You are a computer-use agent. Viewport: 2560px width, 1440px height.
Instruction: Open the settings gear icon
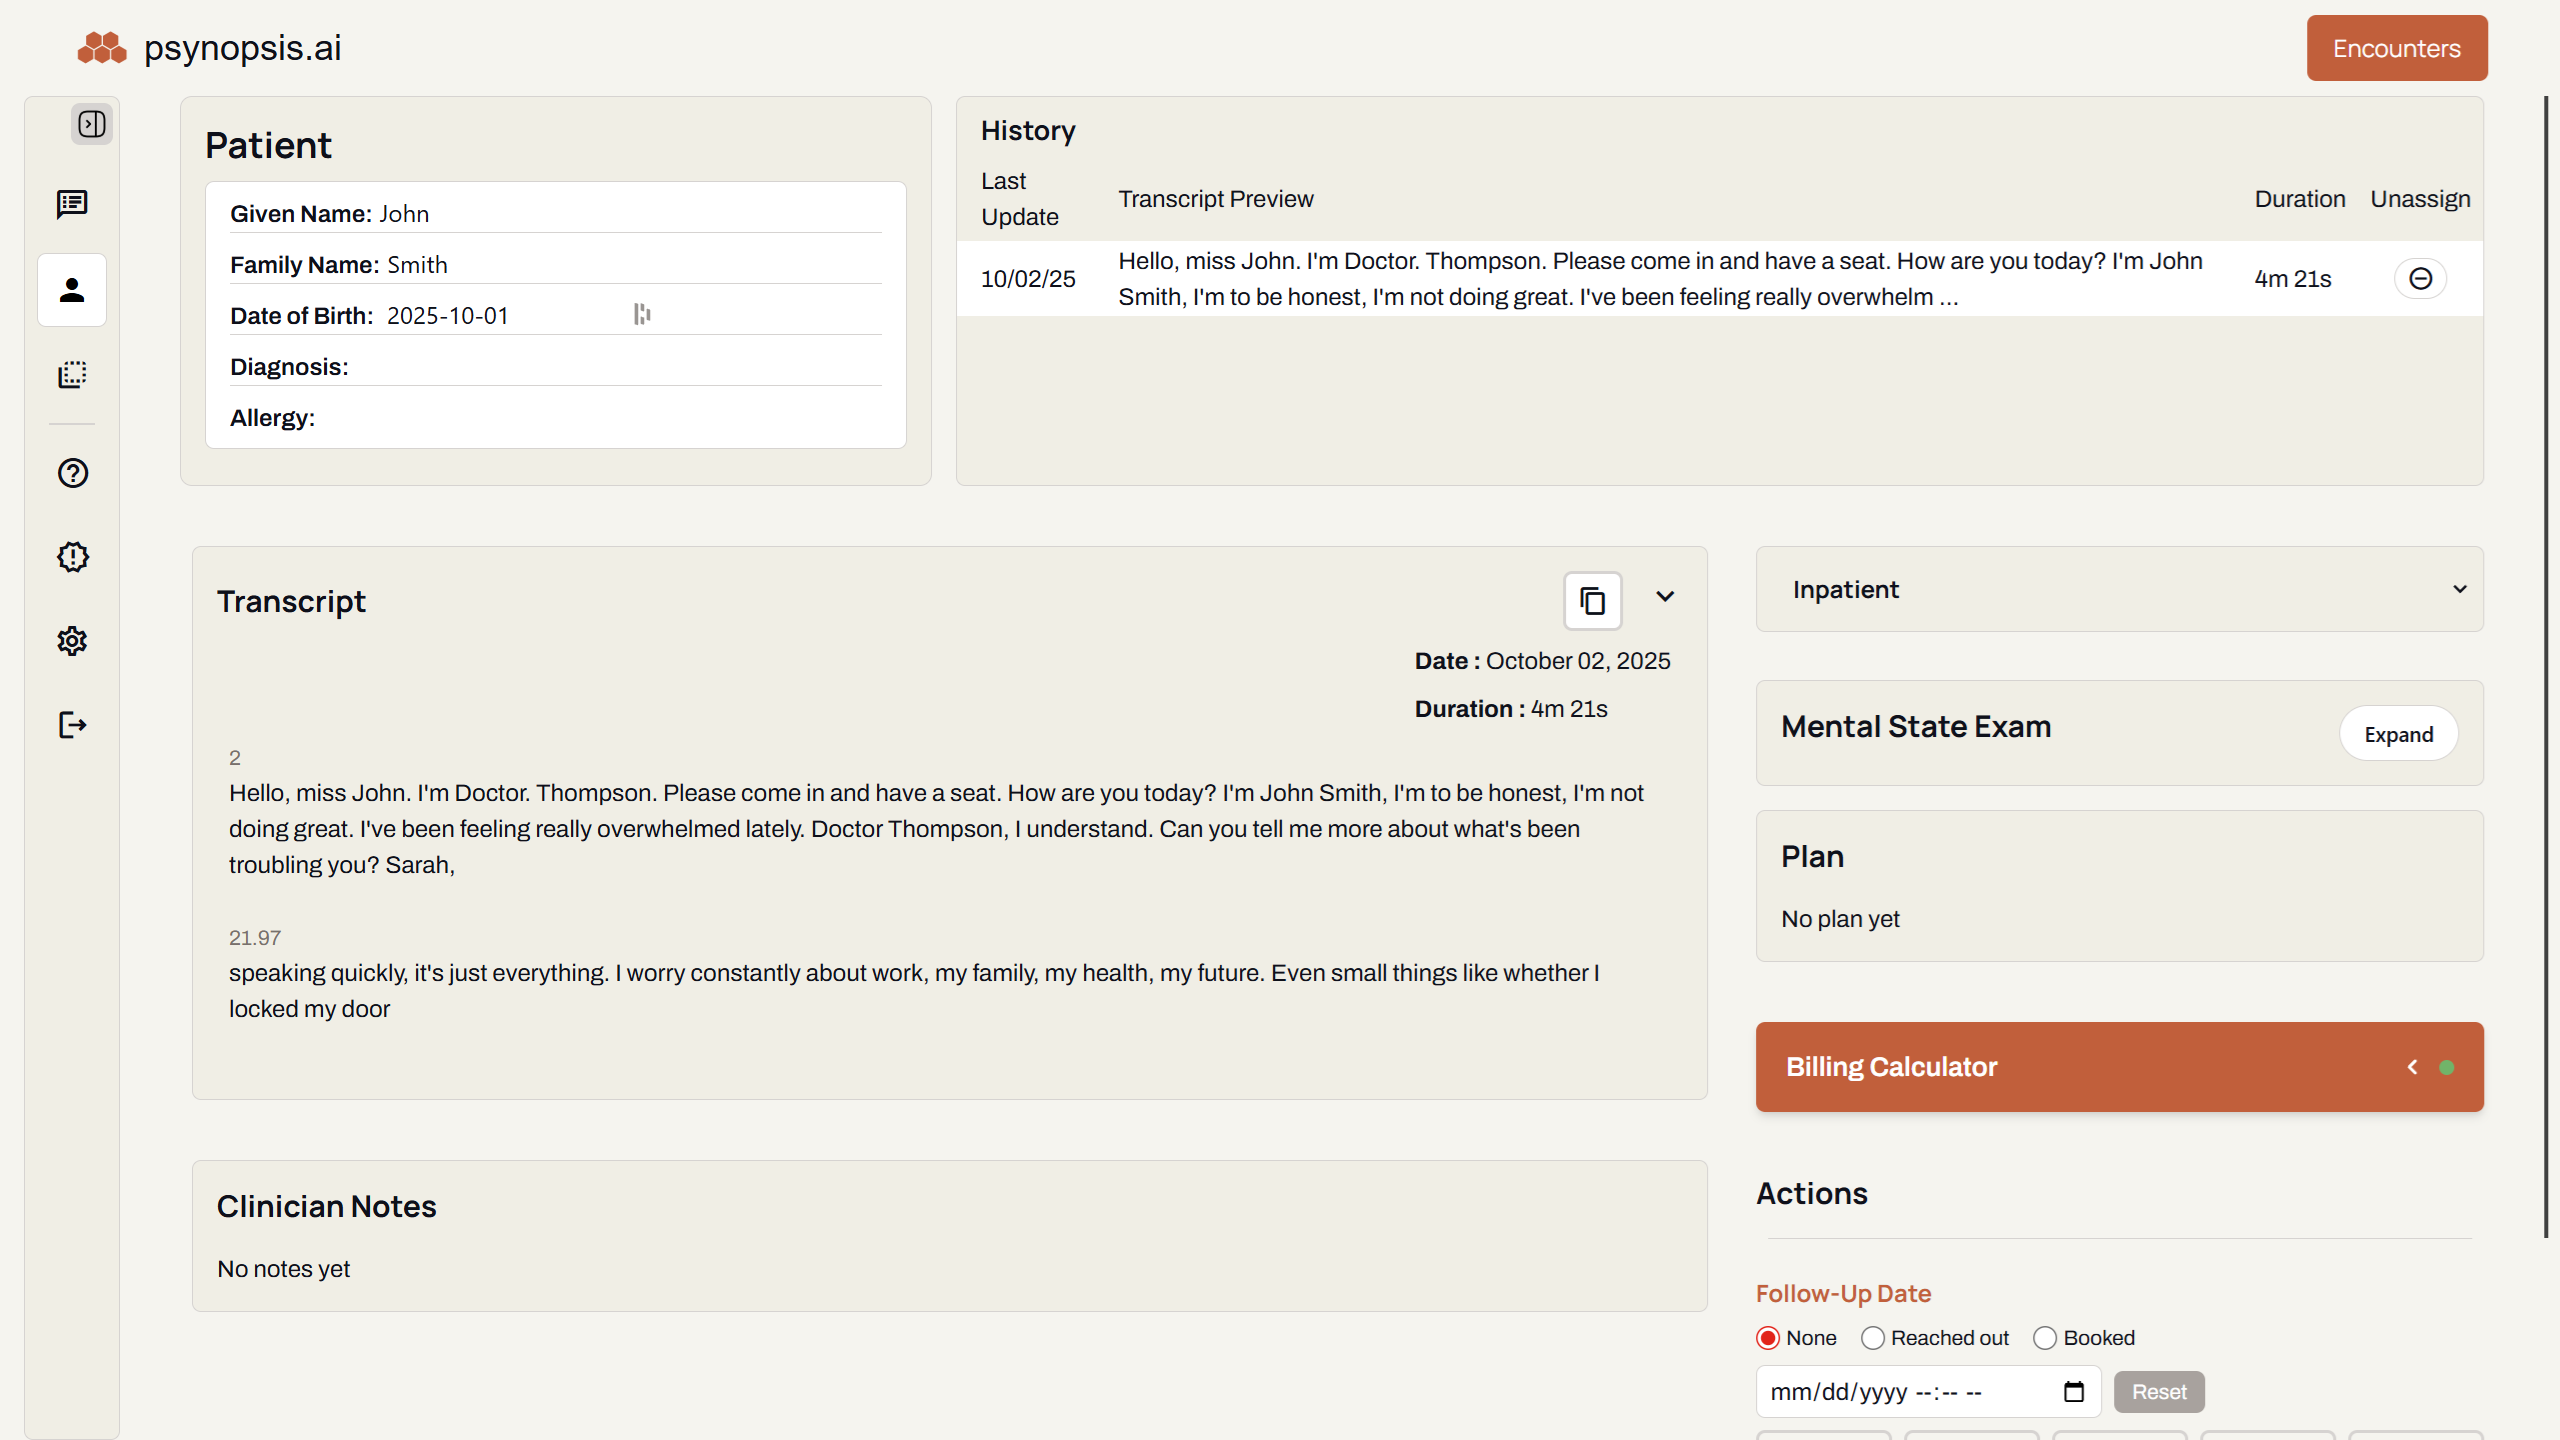point(71,641)
